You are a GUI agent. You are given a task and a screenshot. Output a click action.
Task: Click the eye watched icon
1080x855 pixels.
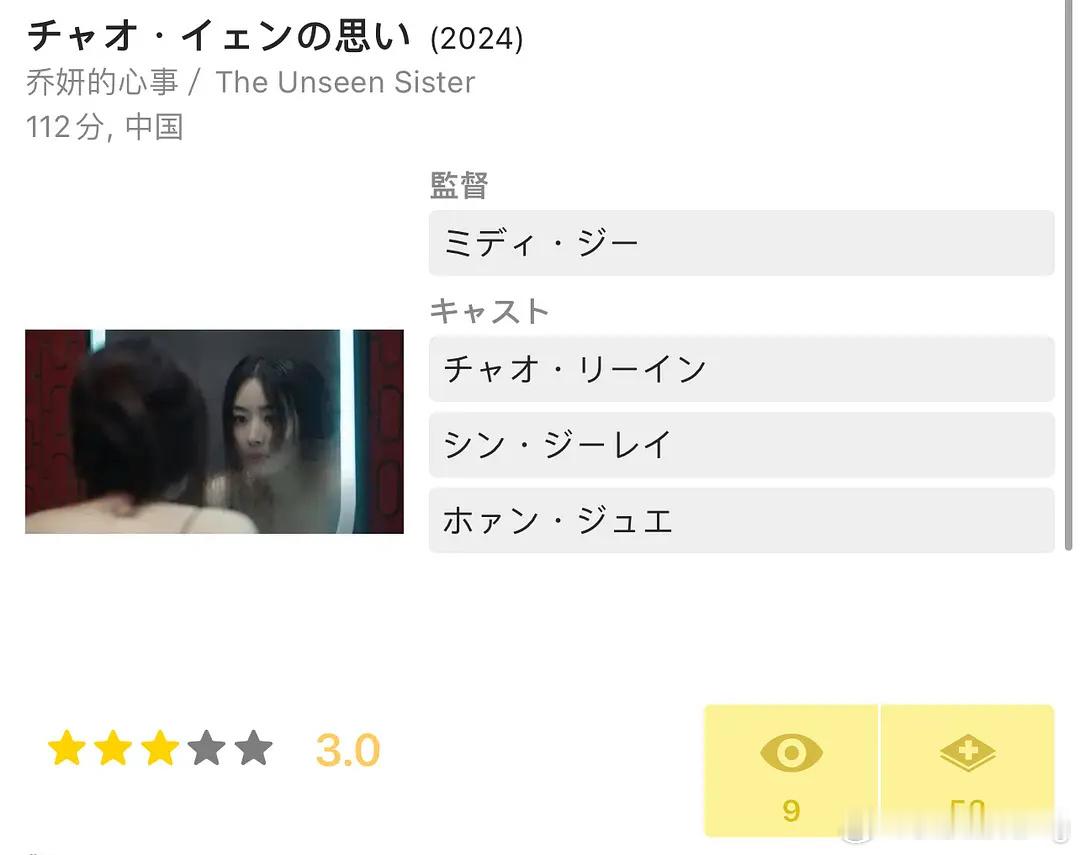point(791,752)
